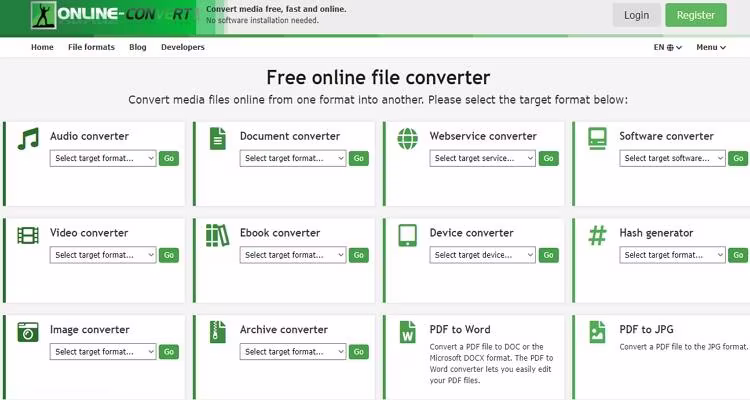The image size is (750, 400).
Task: Click the Software converter computer icon
Action: pyautogui.click(x=597, y=139)
